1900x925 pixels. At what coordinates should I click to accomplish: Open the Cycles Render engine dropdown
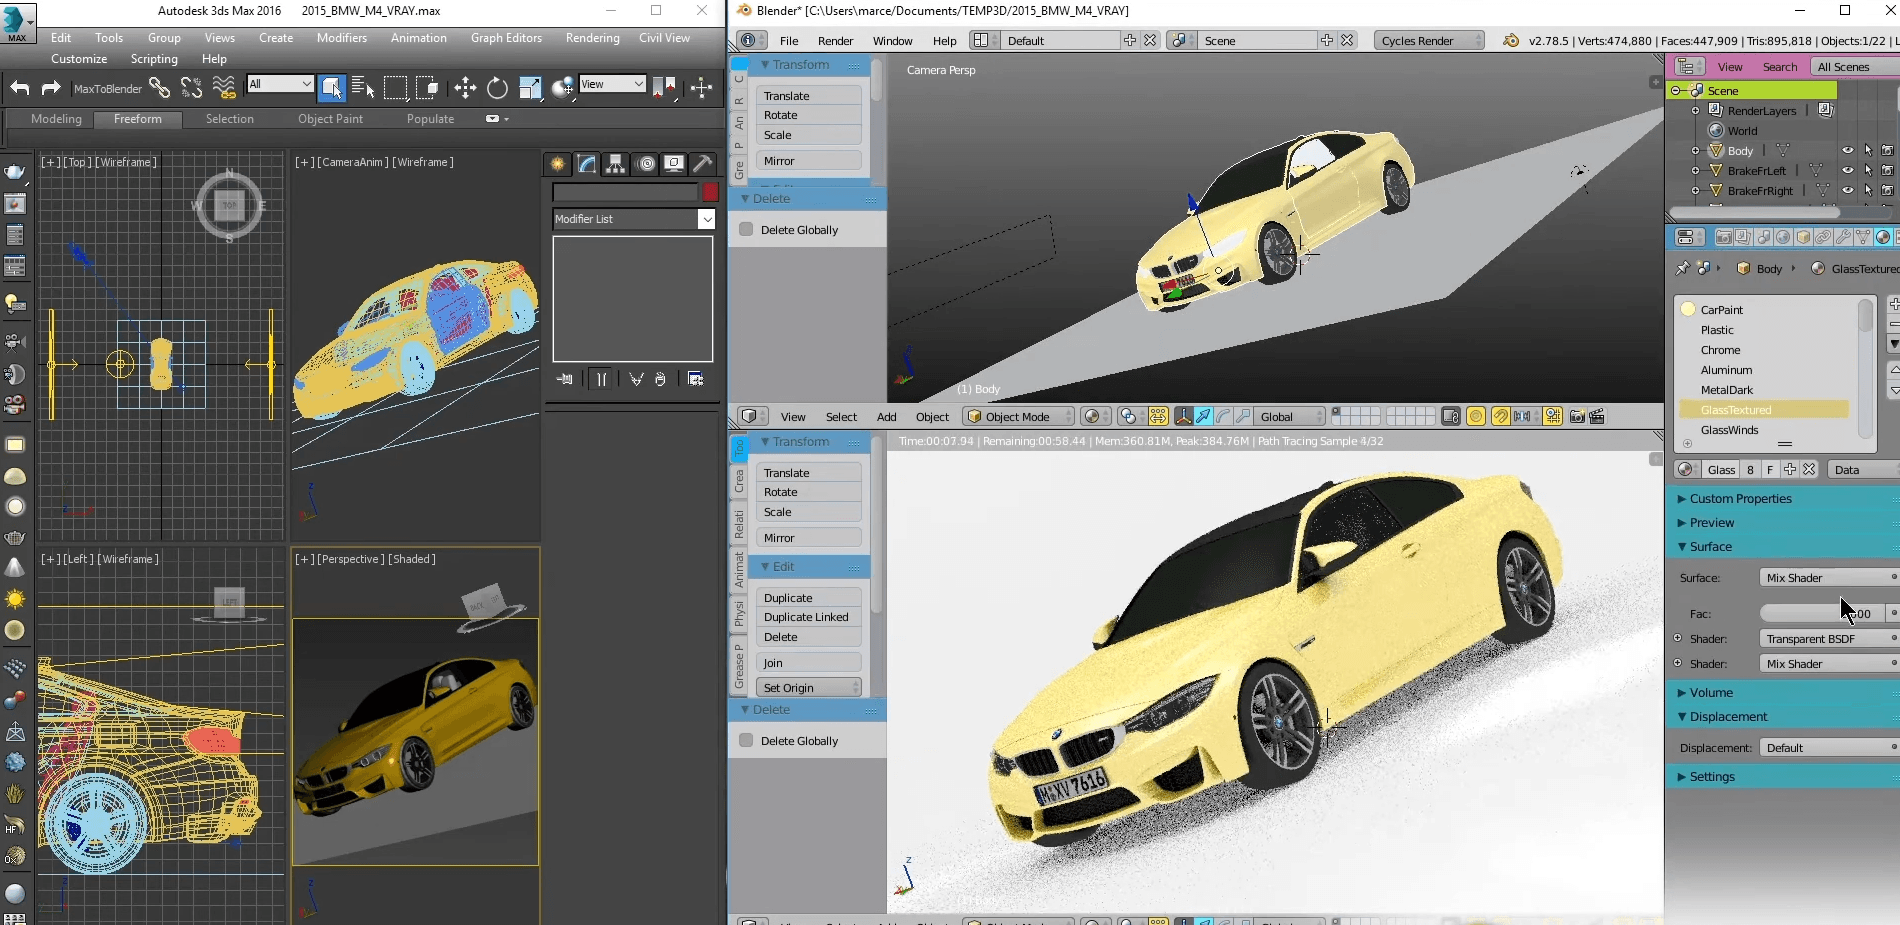pos(1428,40)
